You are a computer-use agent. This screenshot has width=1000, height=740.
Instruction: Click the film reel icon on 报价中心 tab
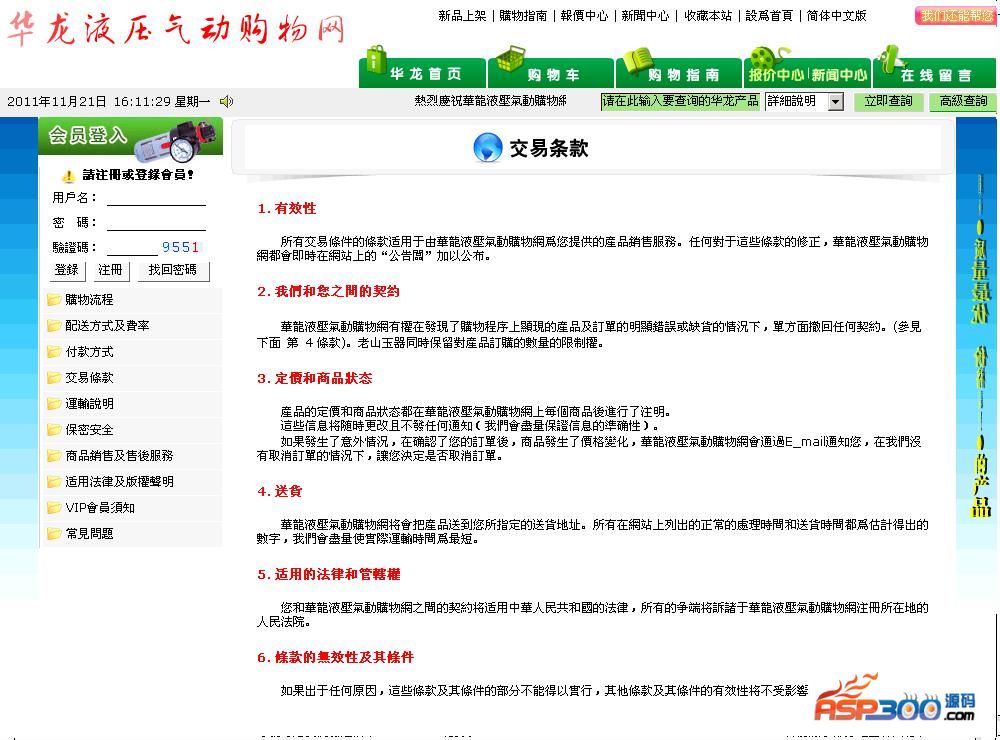769,59
